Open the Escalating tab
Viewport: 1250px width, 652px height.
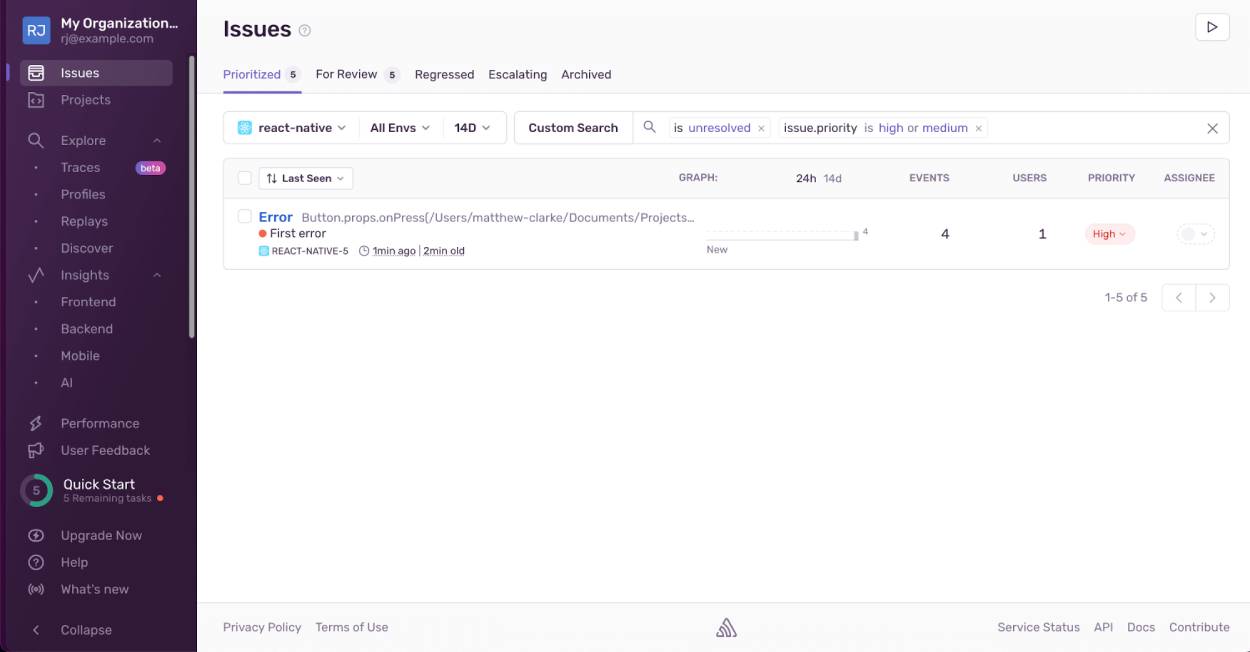[517, 74]
